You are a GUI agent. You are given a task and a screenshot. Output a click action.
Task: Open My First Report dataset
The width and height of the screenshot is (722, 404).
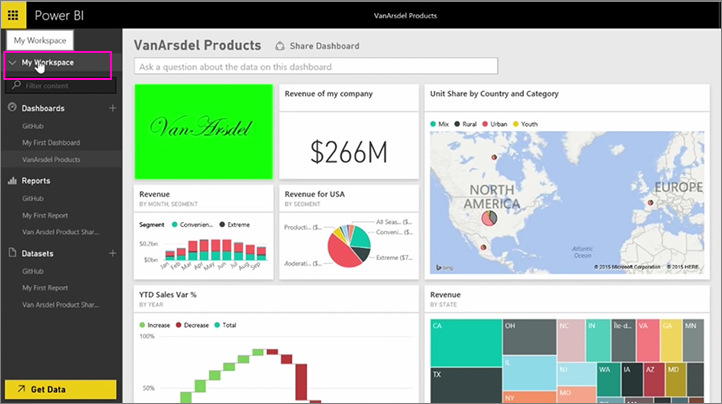pyautogui.click(x=45, y=288)
